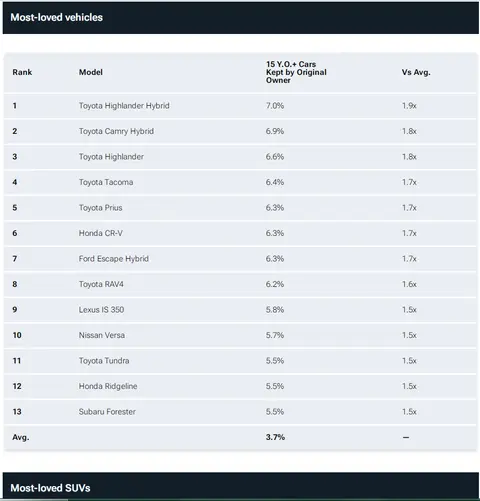Select the Toyota Highlander Hybrid row
Viewport: 480px width, 501px height.
(240, 106)
